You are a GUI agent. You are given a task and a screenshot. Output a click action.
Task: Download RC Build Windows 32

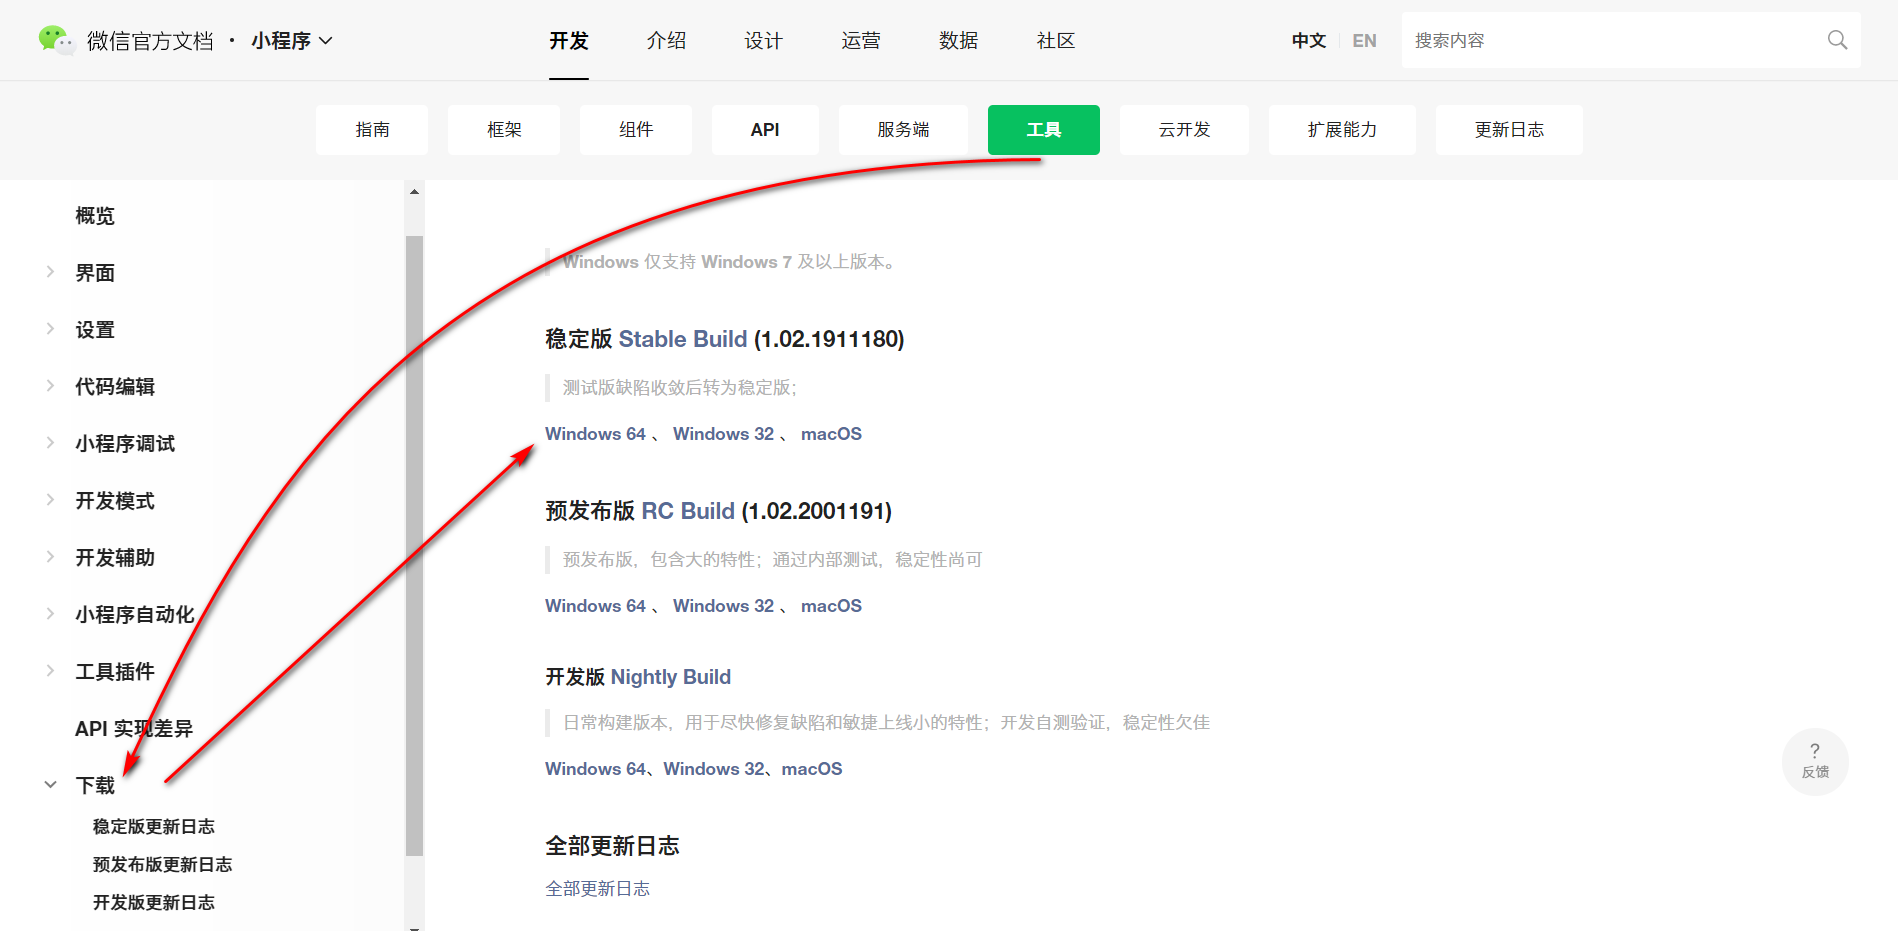(723, 606)
